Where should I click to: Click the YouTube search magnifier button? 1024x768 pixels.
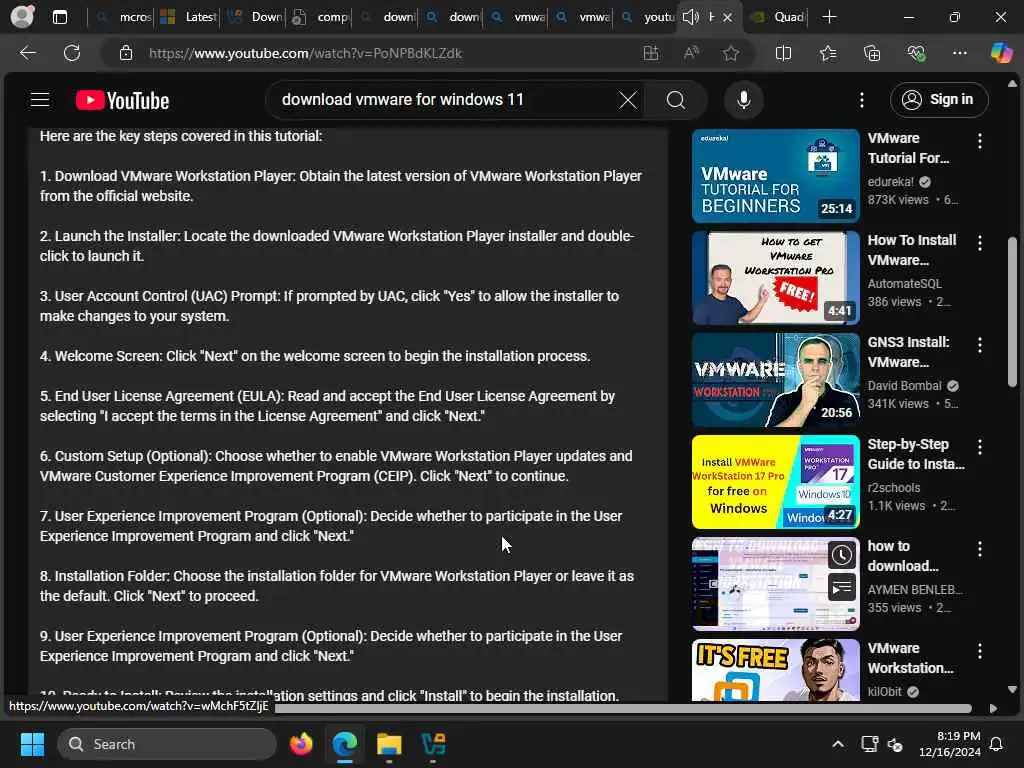point(676,100)
